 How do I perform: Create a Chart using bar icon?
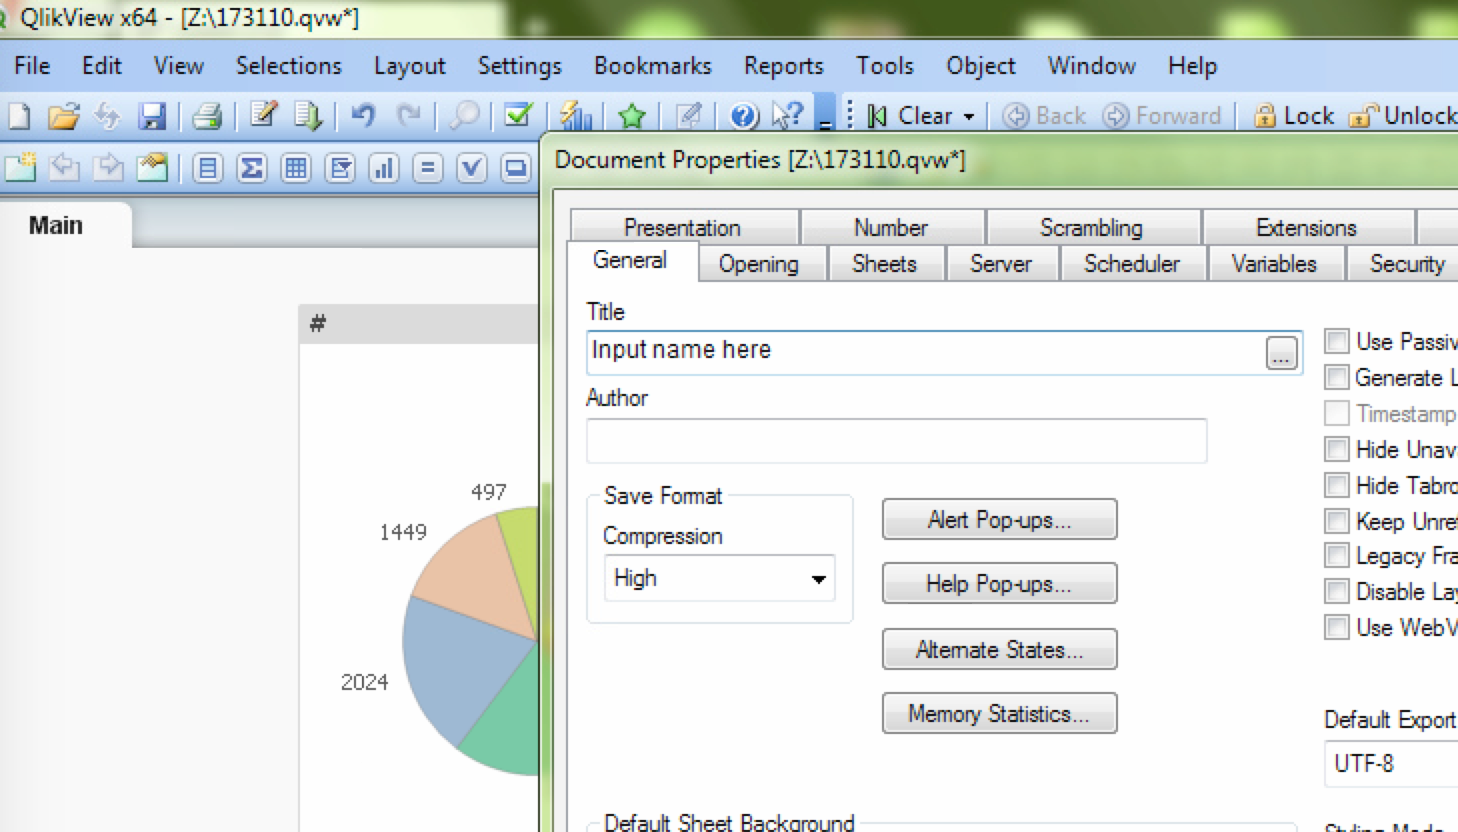click(x=384, y=168)
